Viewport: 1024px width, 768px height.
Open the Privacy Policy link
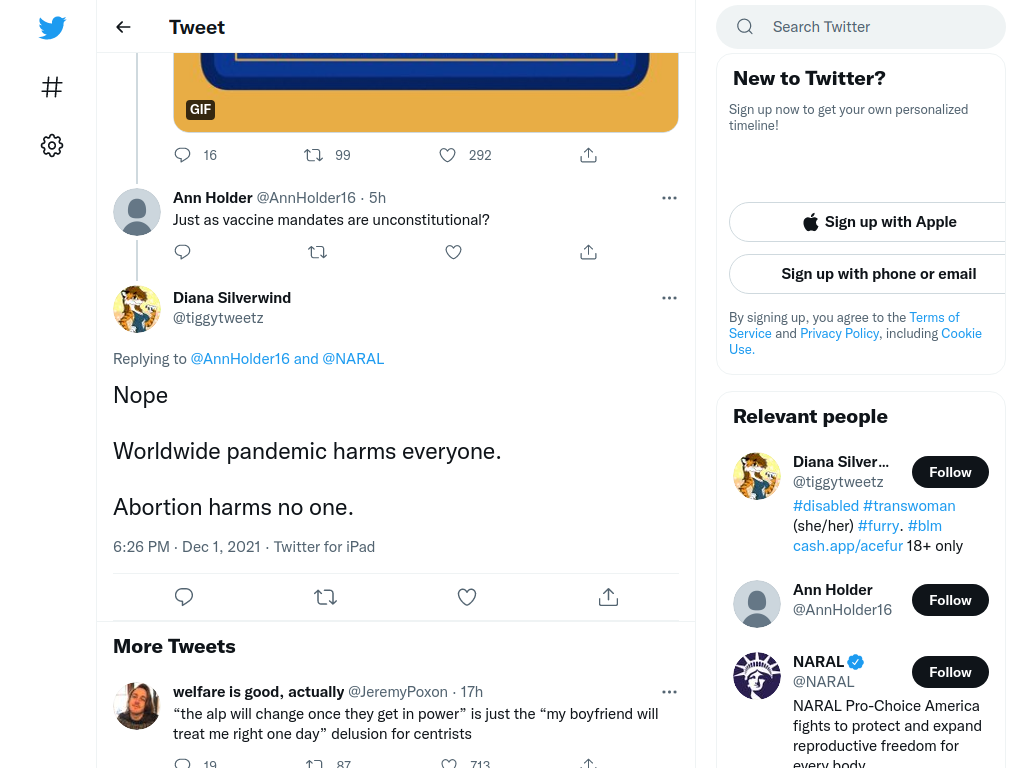pyautogui.click(x=839, y=334)
